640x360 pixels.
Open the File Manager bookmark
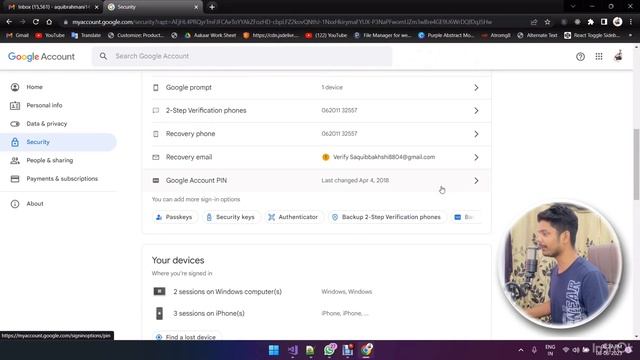[x=382, y=36]
